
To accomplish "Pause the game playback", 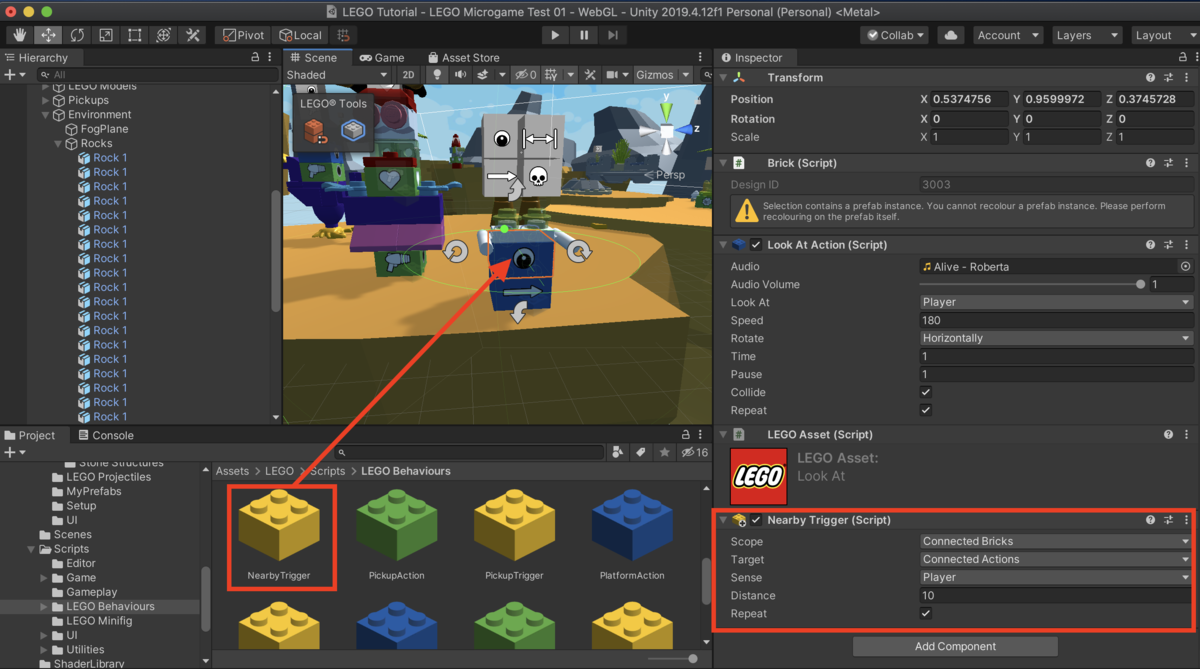I will (x=584, y=35).
